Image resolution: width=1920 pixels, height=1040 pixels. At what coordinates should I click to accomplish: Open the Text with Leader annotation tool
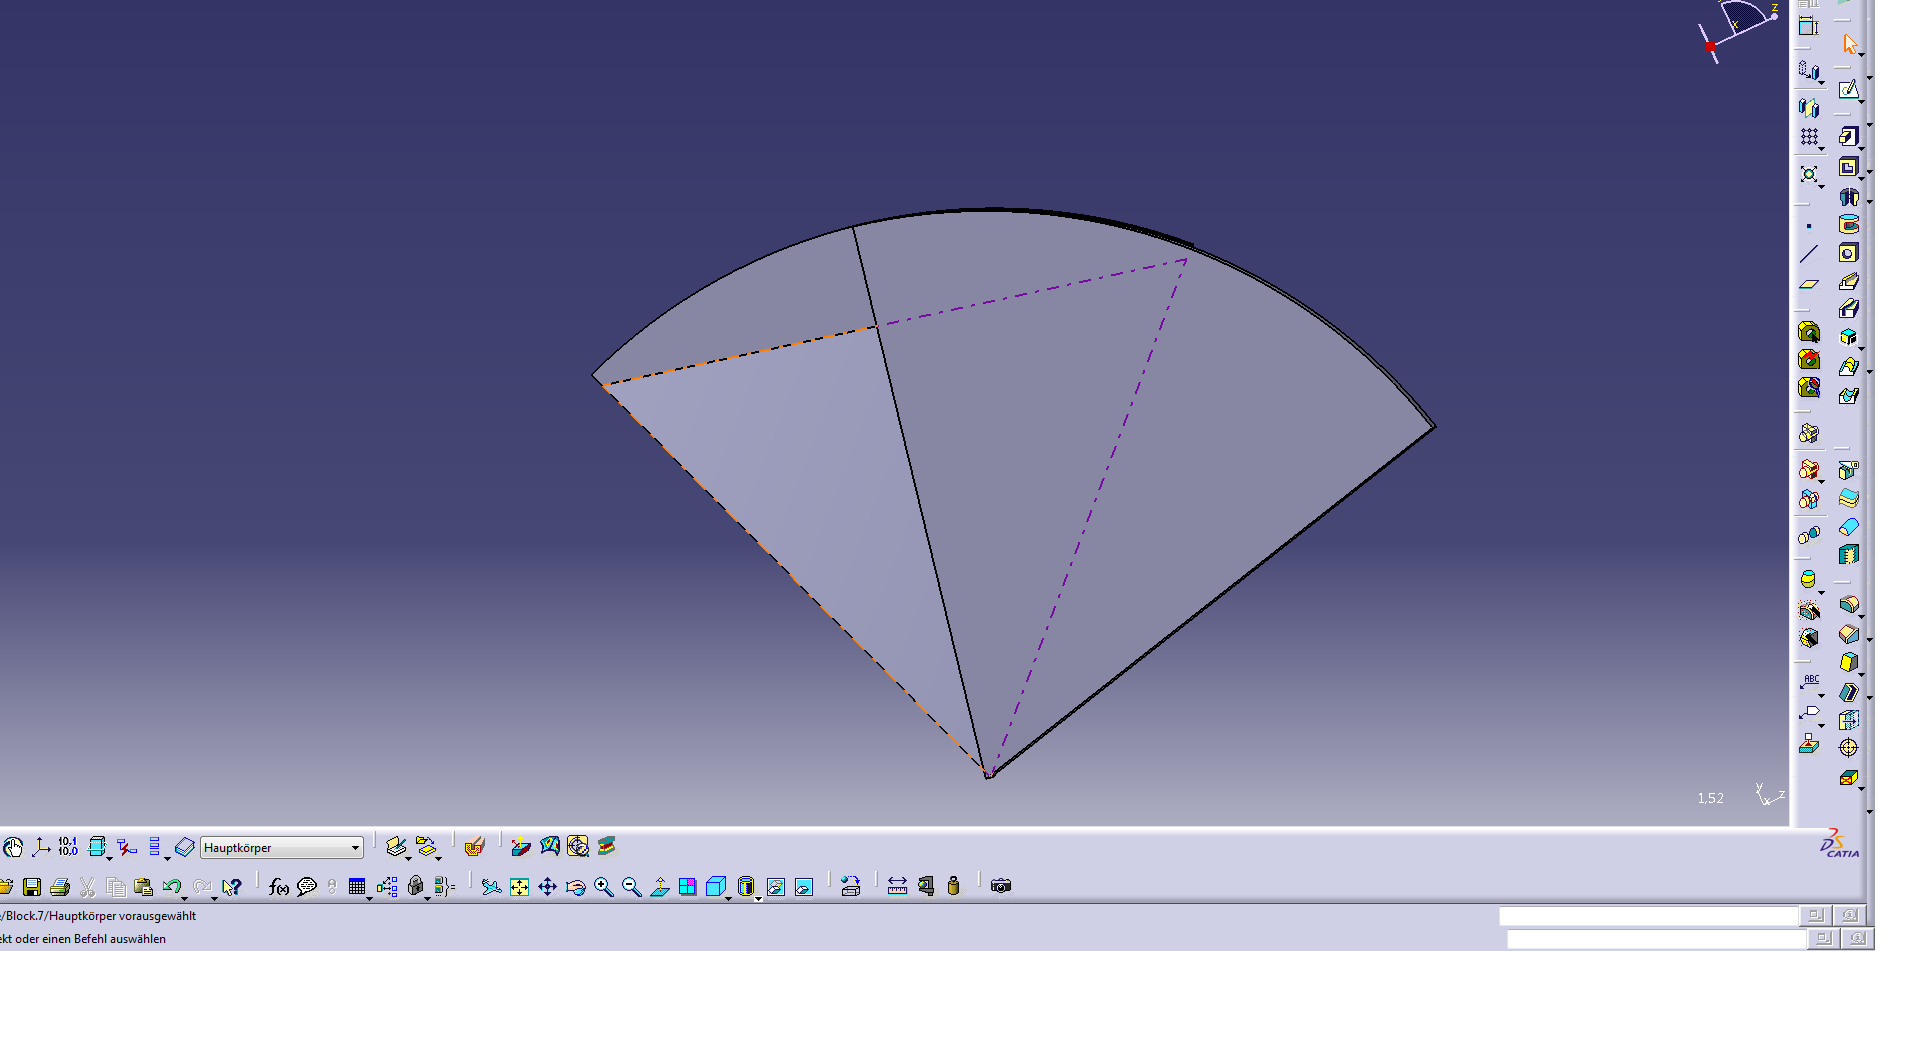click(1809, 682)
